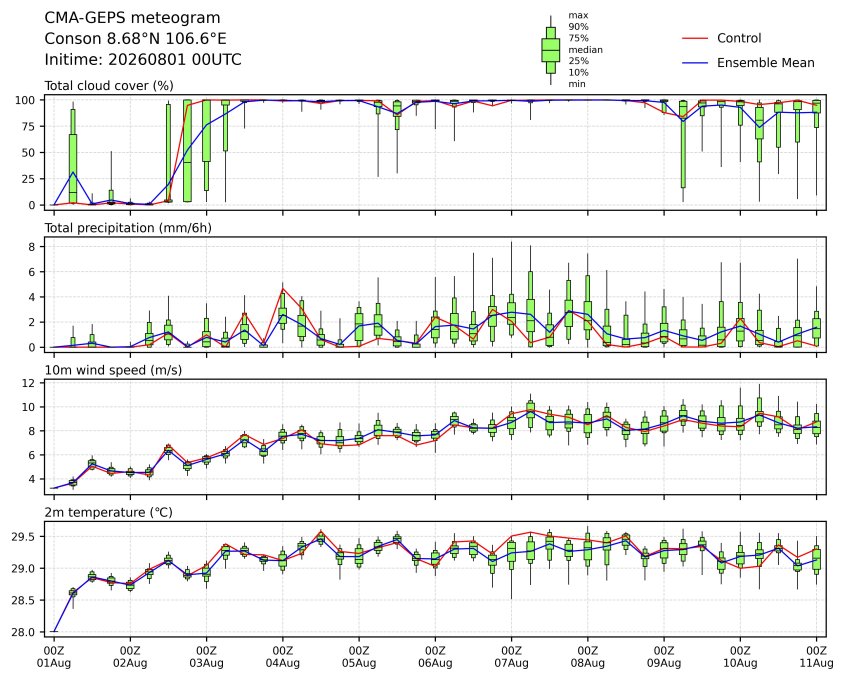Click the Control legend label
845x680 pixels.
click(739, 38)
